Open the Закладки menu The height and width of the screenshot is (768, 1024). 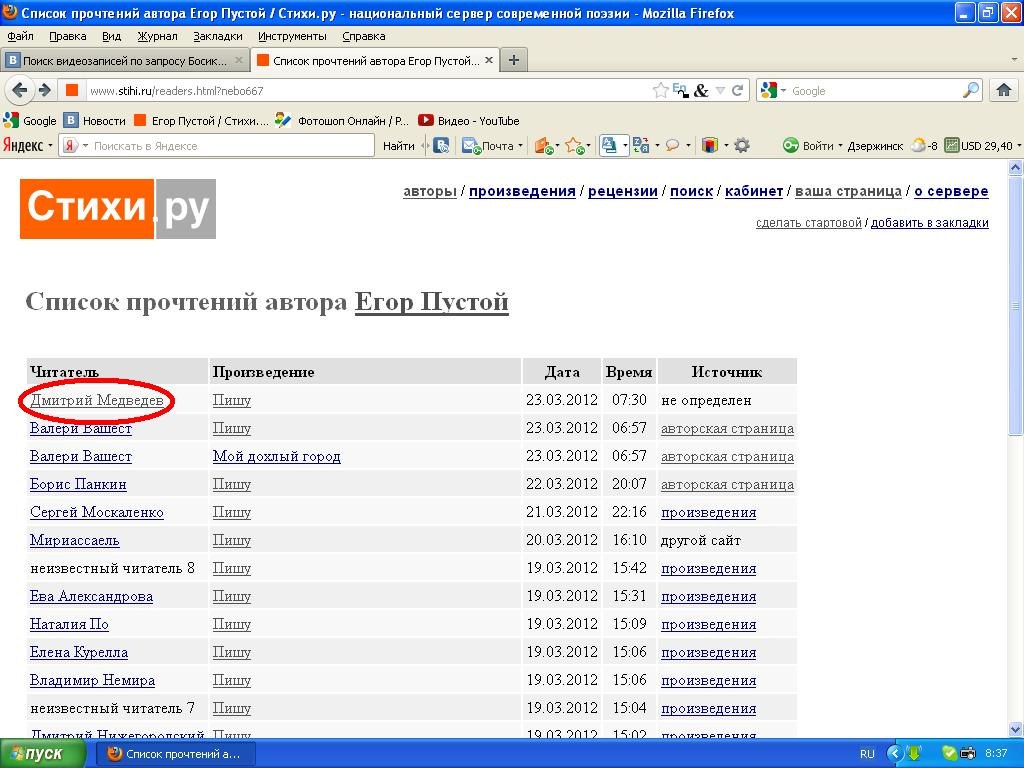tap(217, 36)
